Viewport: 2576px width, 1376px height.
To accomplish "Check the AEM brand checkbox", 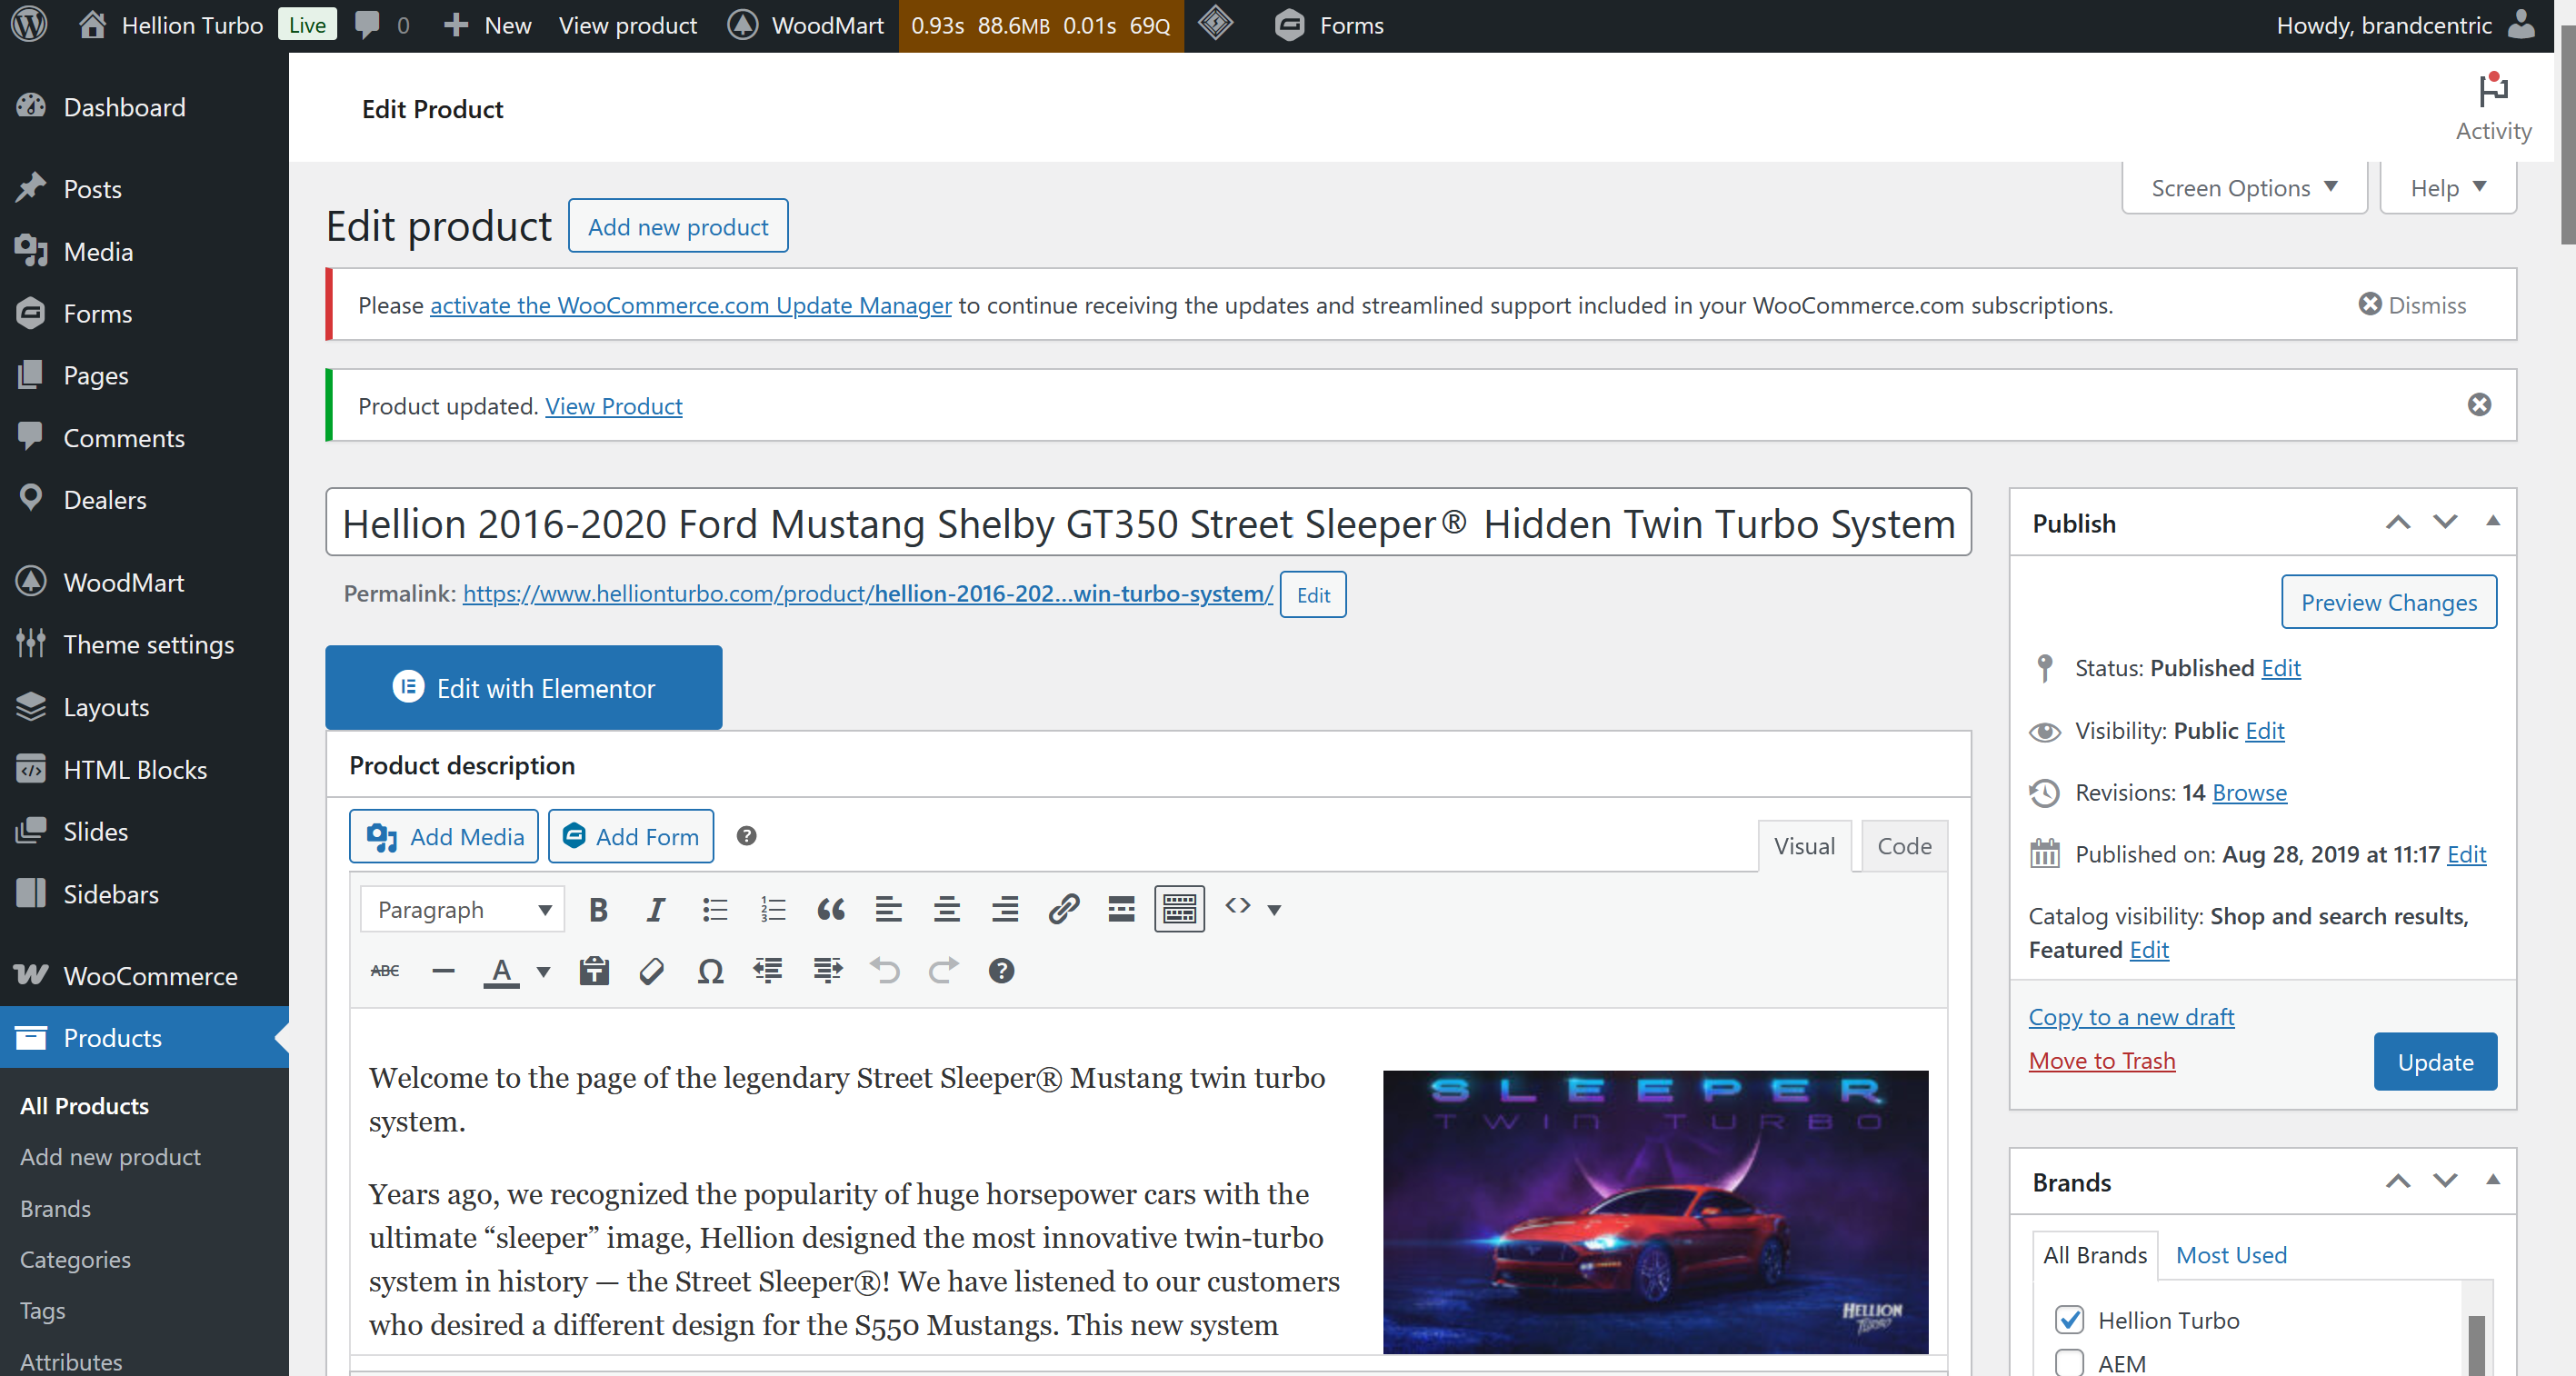I will coord(2069,1363).
